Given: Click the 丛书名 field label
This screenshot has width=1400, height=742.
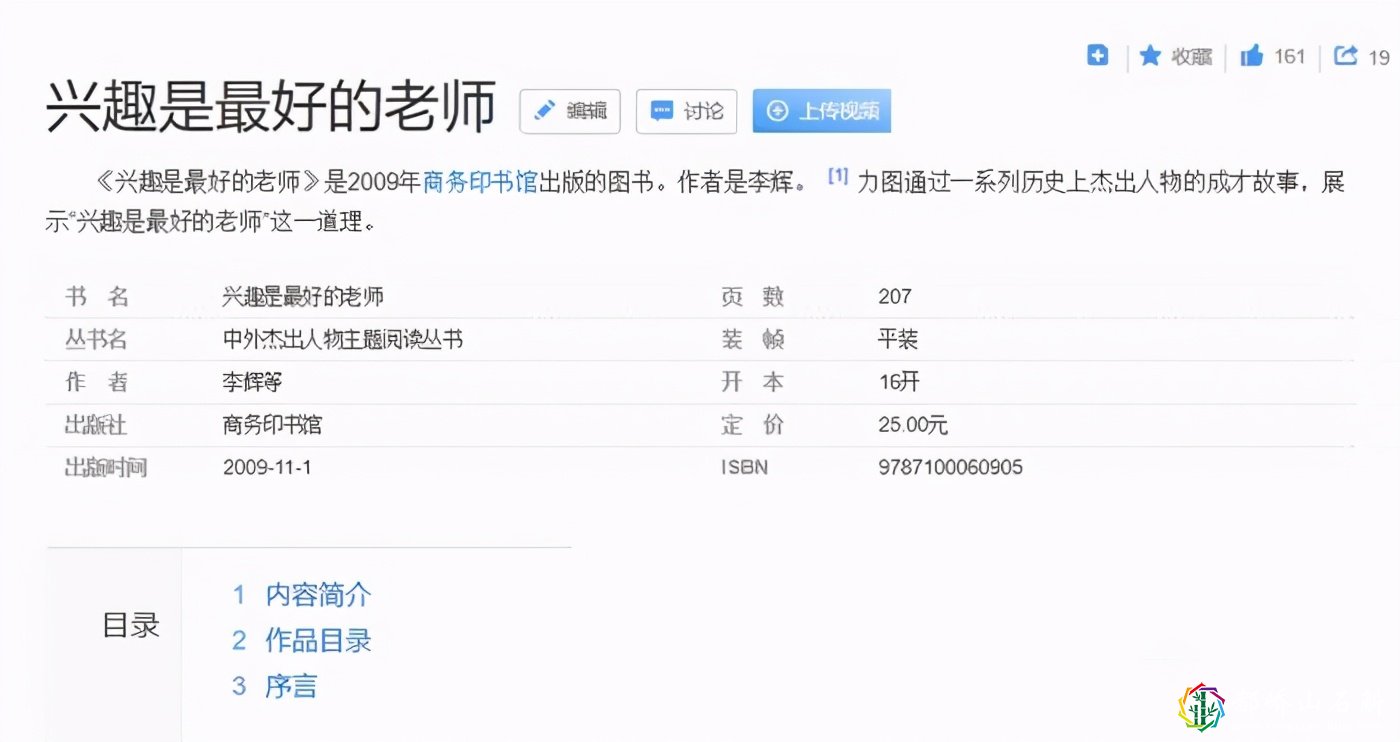Looking at the screenshot, I should click(x=96, y=340).
